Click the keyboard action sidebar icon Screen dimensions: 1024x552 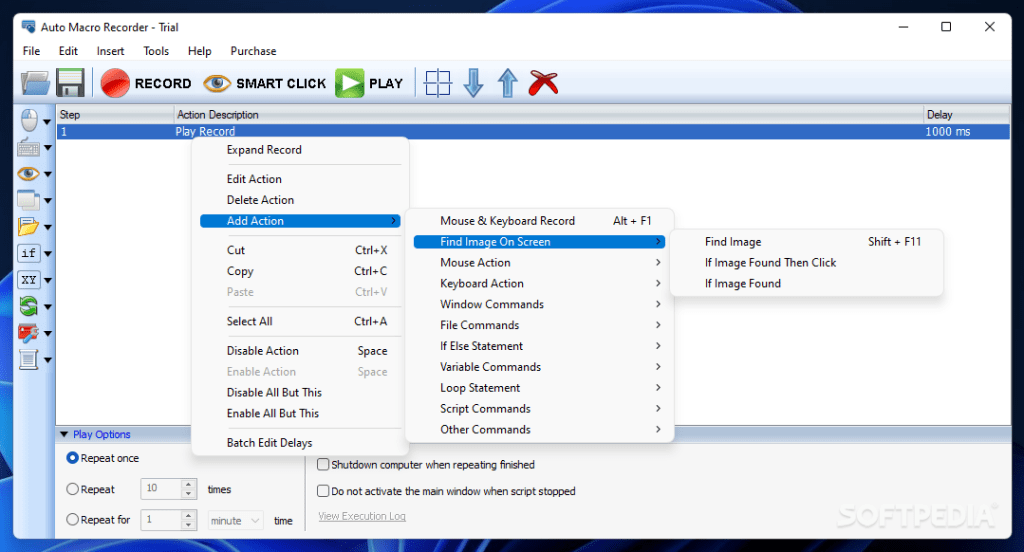click(x=28, y=148)
